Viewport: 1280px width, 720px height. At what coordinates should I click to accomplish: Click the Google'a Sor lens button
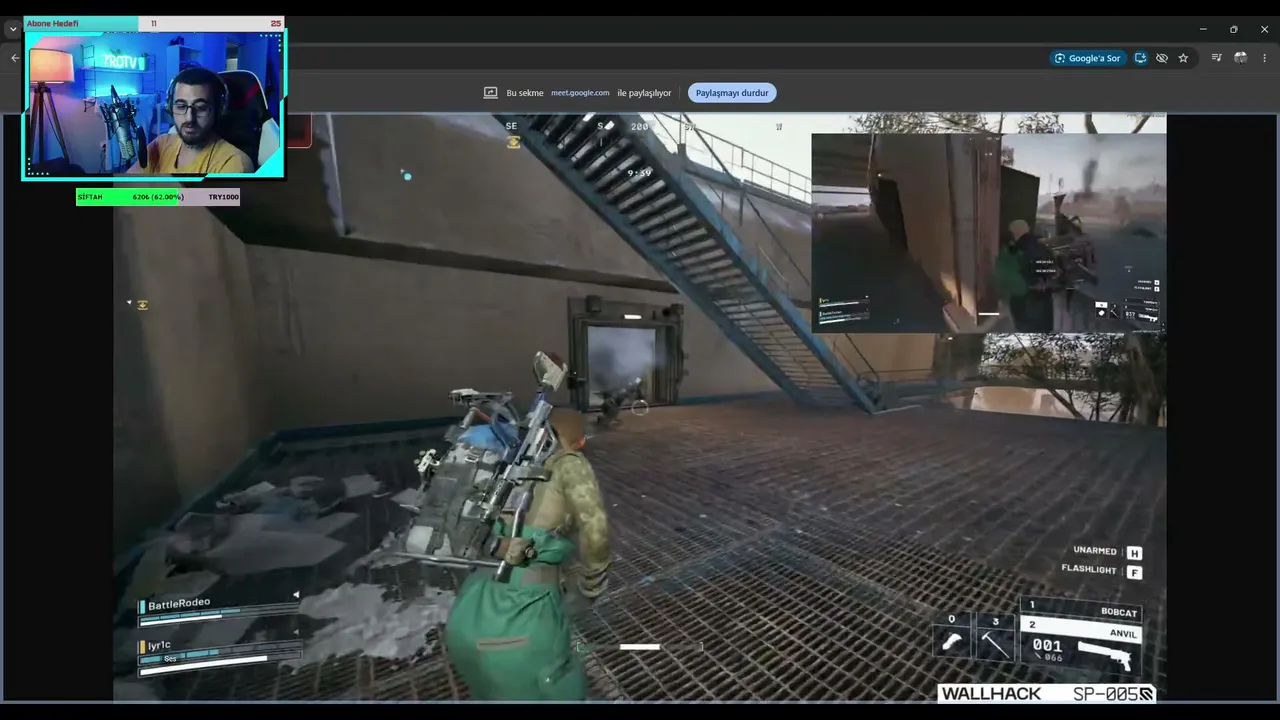point(1087,58)
